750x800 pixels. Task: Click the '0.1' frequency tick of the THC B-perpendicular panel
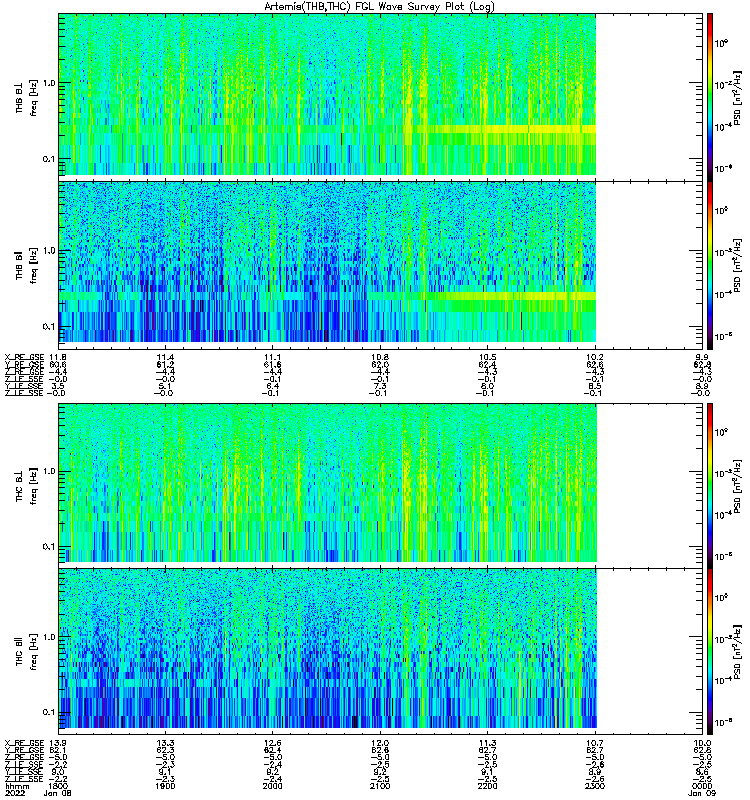pos(49,546)
